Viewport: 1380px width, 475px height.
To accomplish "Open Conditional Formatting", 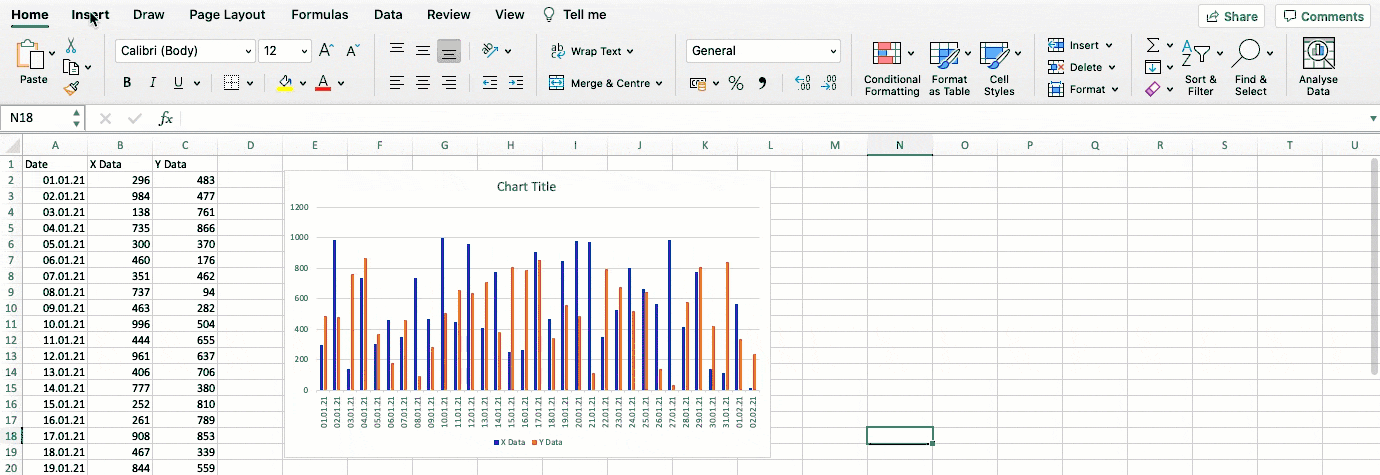I will [892, 69].
